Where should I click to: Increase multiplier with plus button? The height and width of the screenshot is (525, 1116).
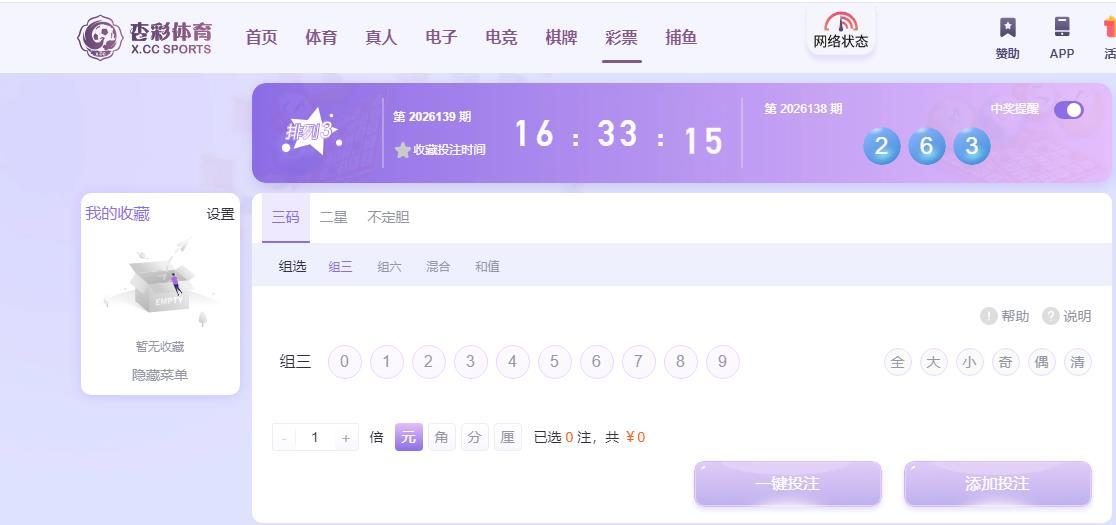346,438
